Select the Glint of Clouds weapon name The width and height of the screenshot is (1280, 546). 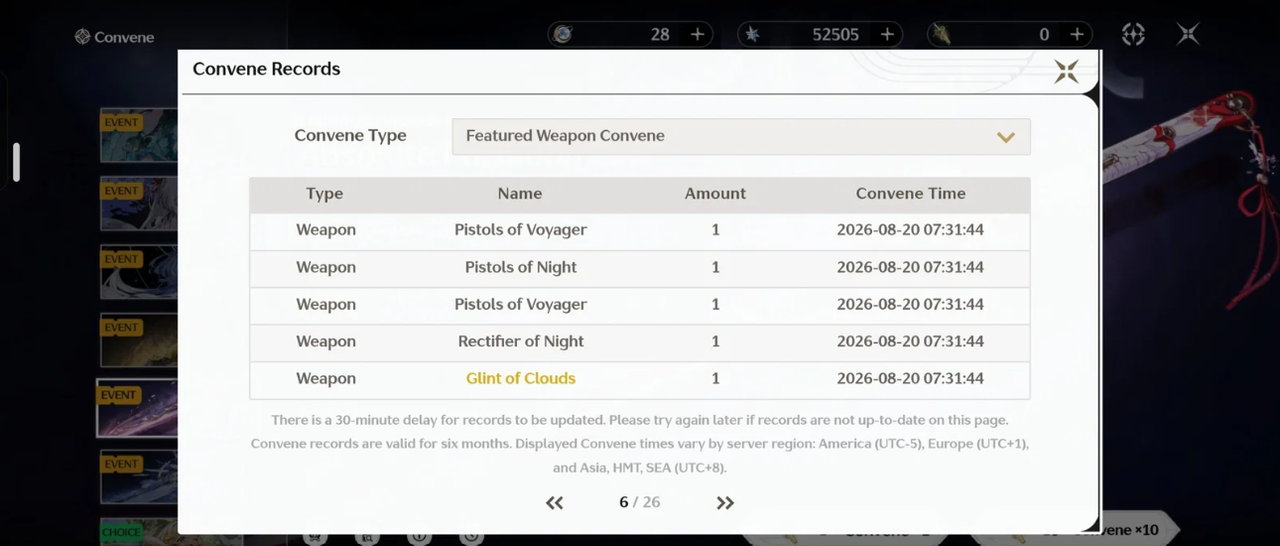[x=521, y=378]
